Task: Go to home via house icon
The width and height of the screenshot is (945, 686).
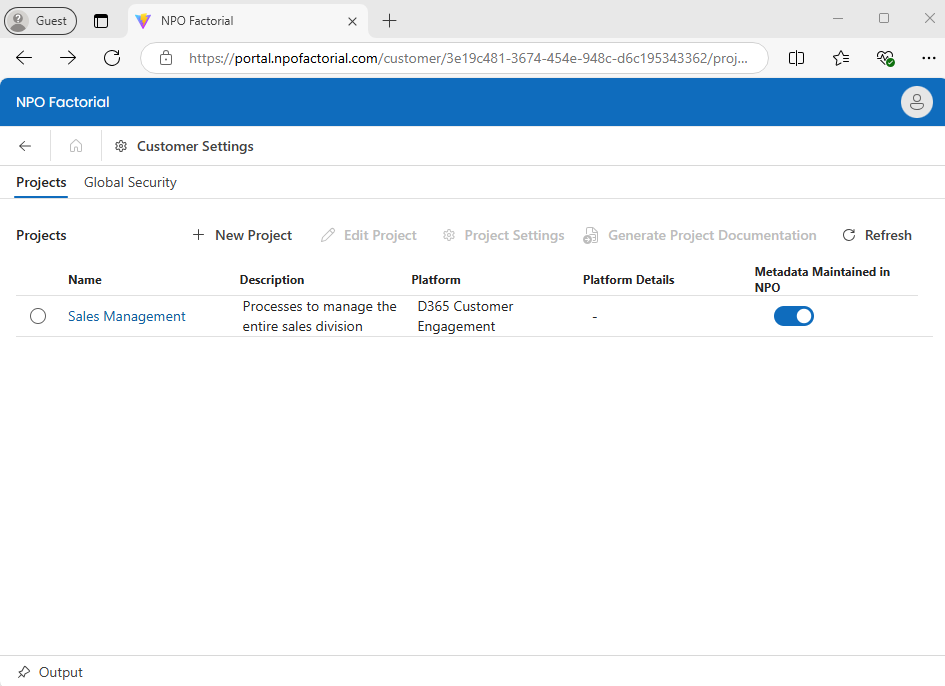Action: [76, 146]
